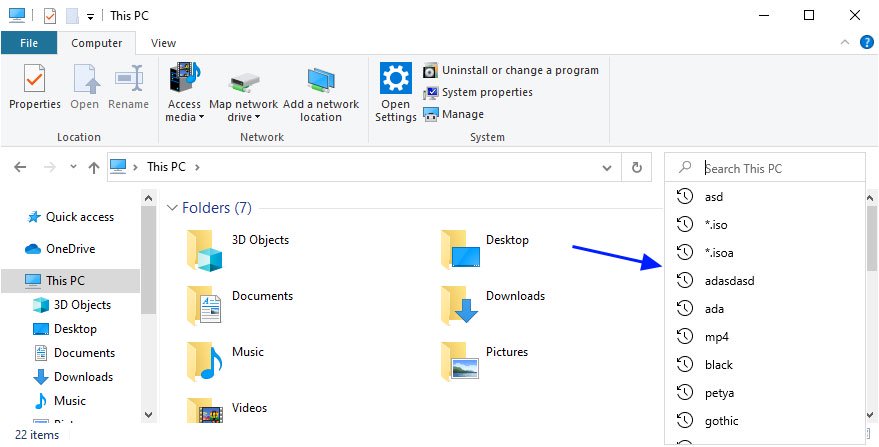Switch to the View tab
Image resolution: width=879 pixels, height=447 pixels.
(x=163, y=43)
